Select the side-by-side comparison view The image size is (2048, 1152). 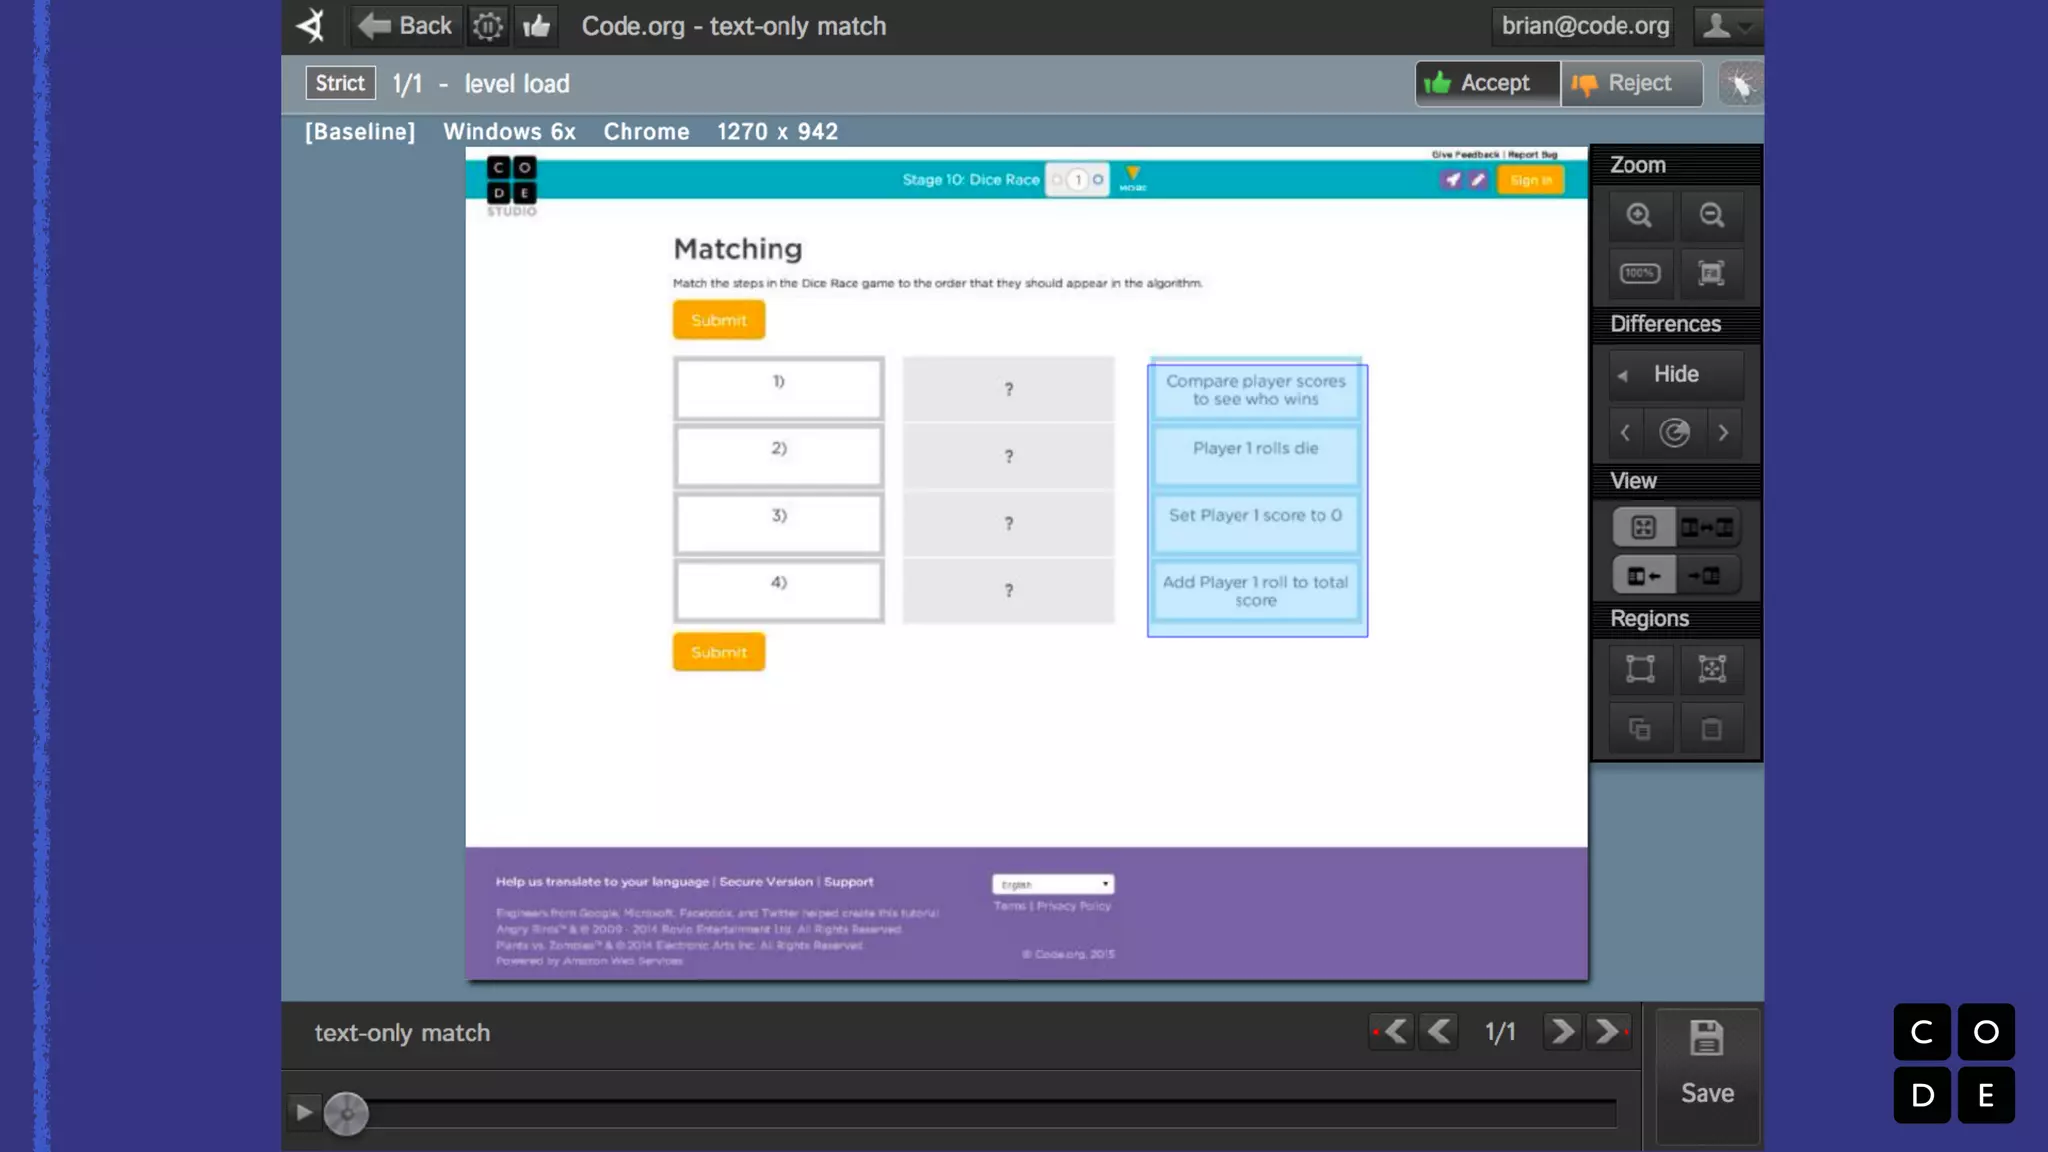click(1707, 527)
